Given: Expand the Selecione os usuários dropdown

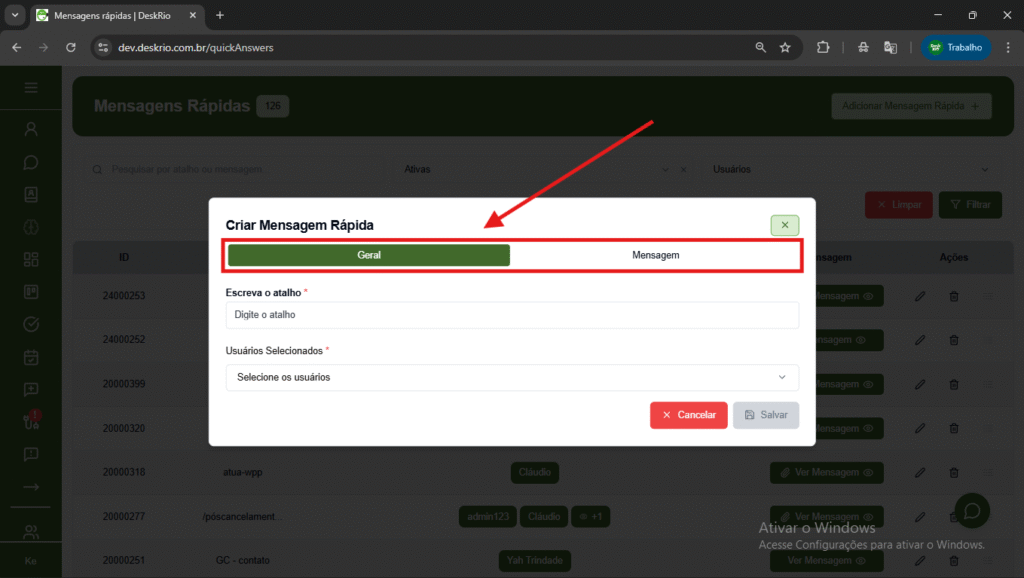Looking at the screenshot, I should click(x=512, y=377).
